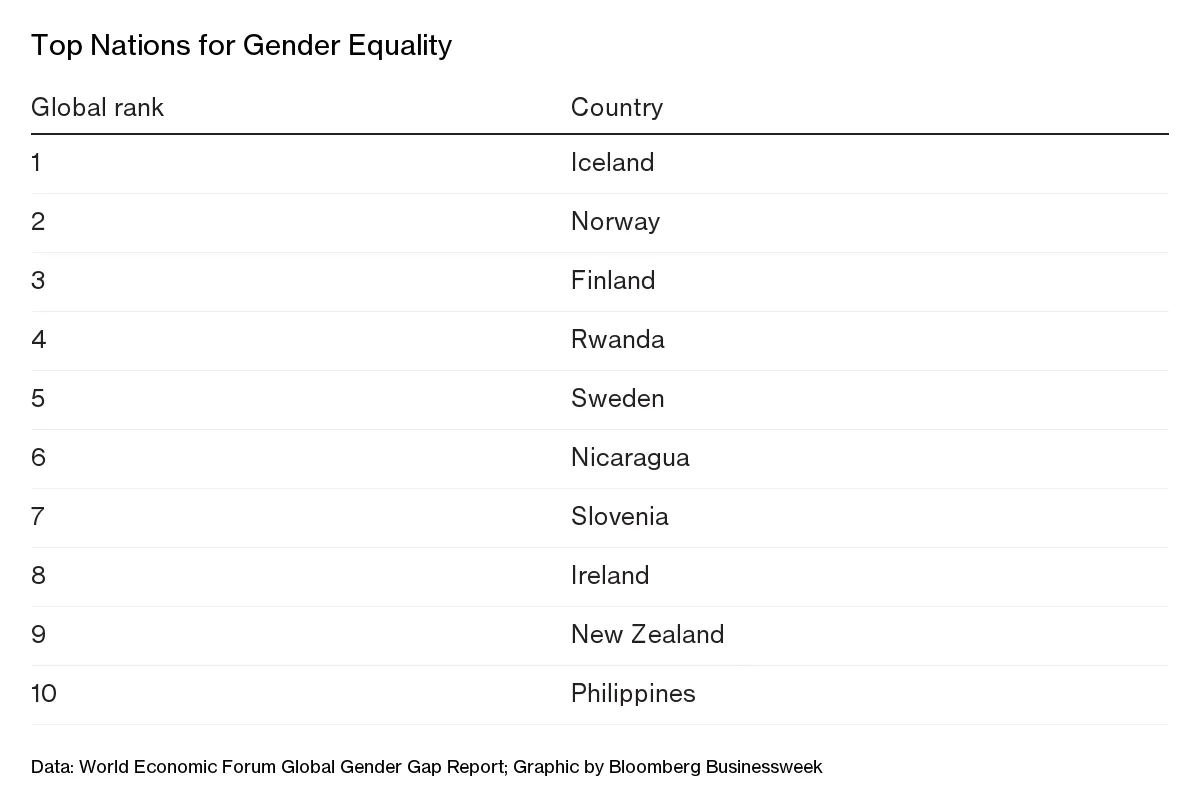Select the Ireland entry

(610, 575)
